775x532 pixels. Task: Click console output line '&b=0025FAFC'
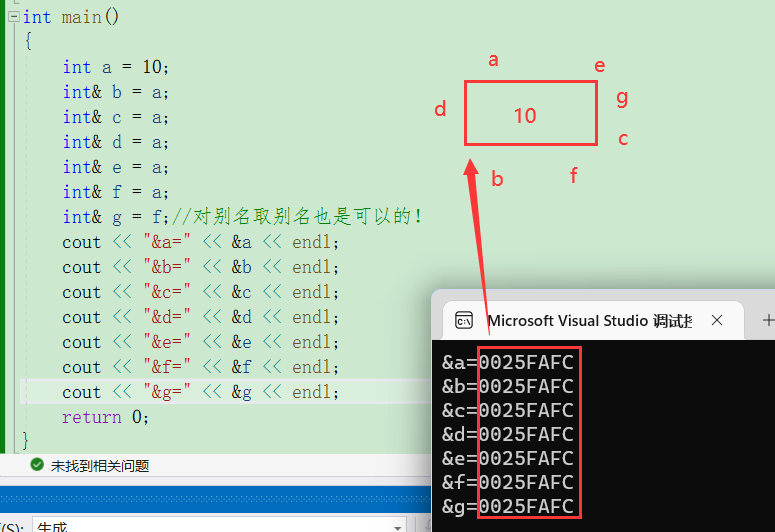(508, 386)
